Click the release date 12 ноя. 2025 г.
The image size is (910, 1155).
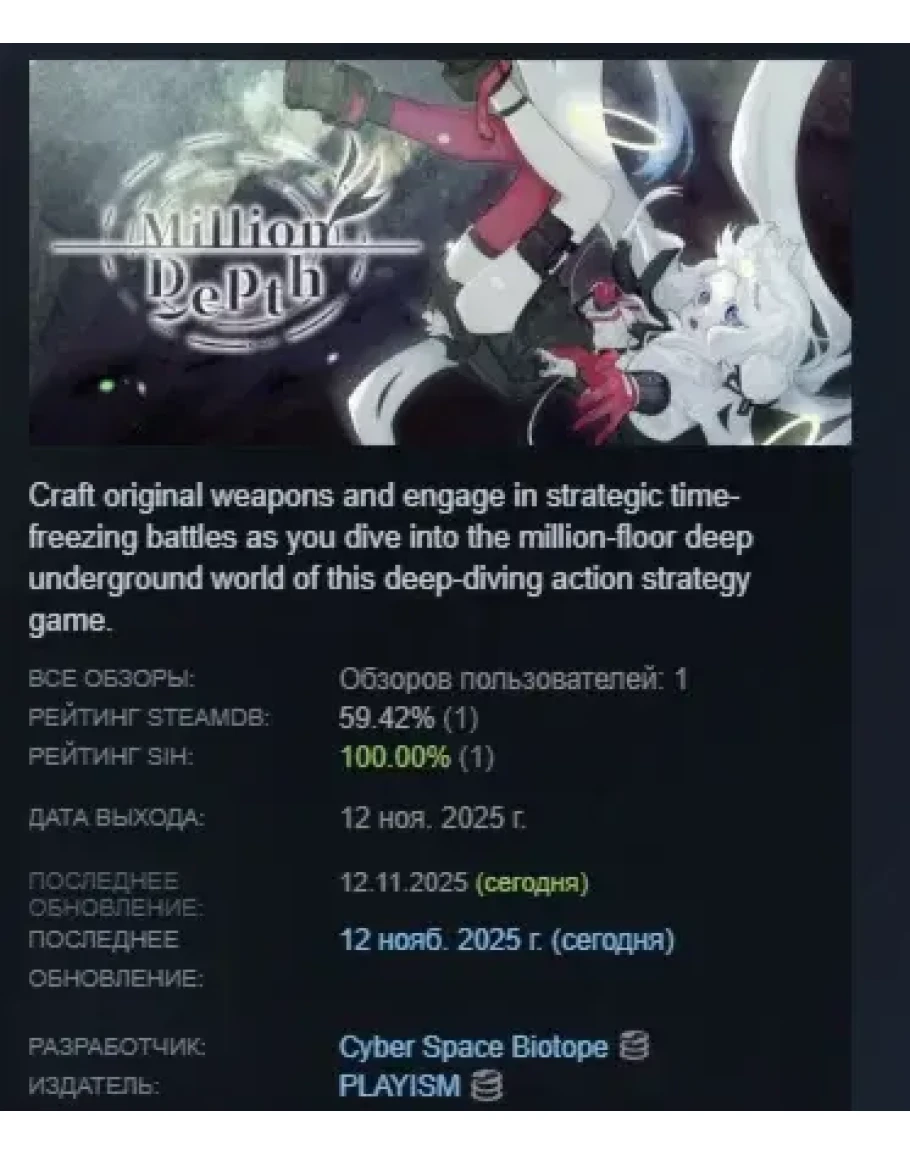tap(433, 818)
